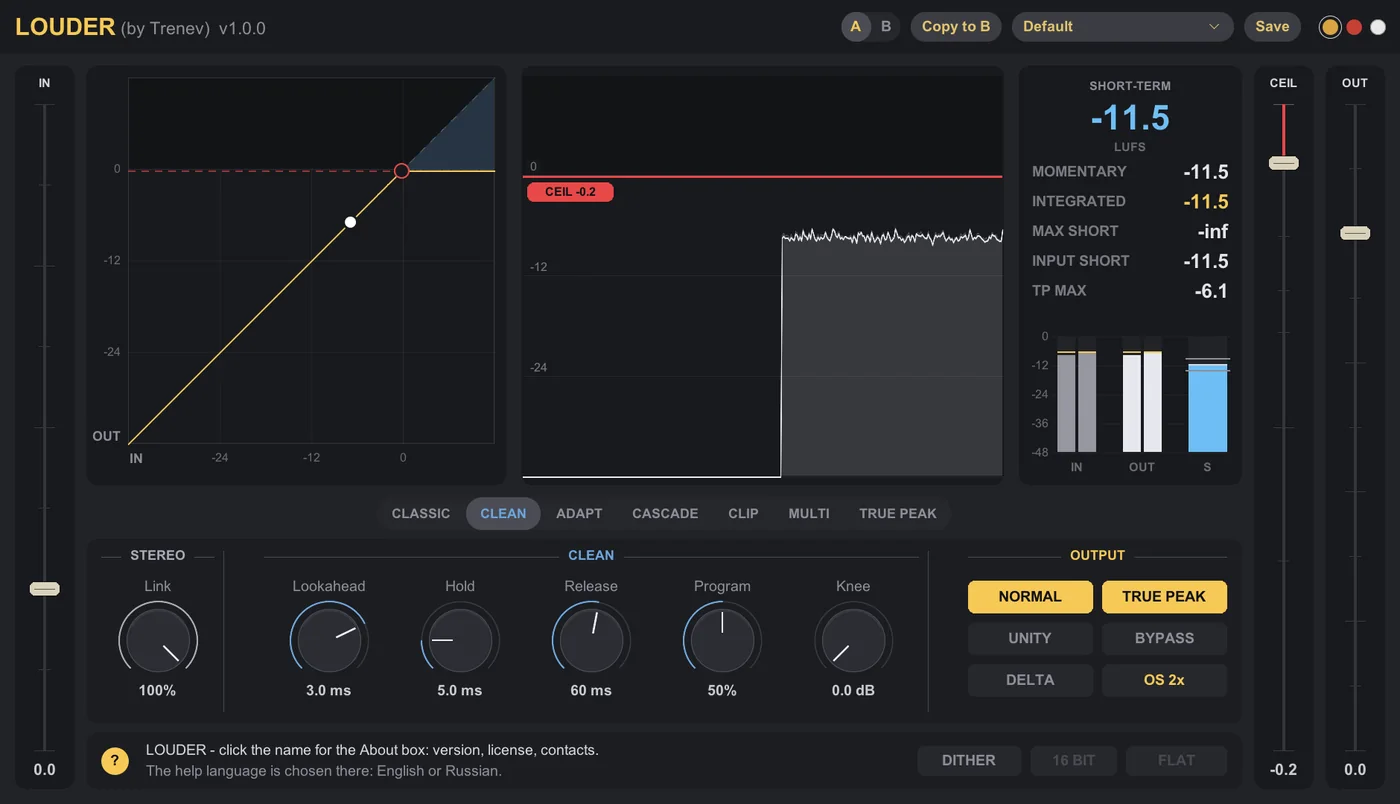Select the CLASSIC mode tab

pyautogui.click(x=421, y=514)
